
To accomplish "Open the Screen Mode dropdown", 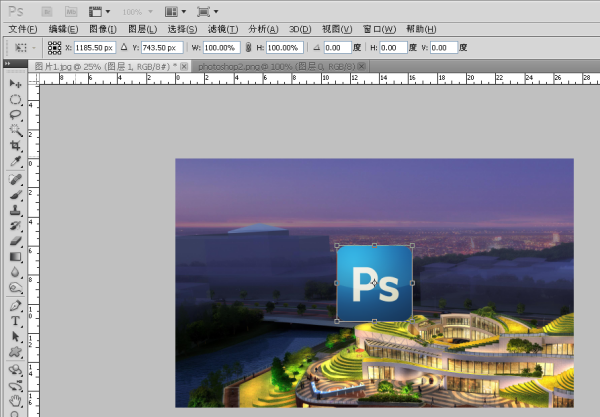I will point(207,11).
